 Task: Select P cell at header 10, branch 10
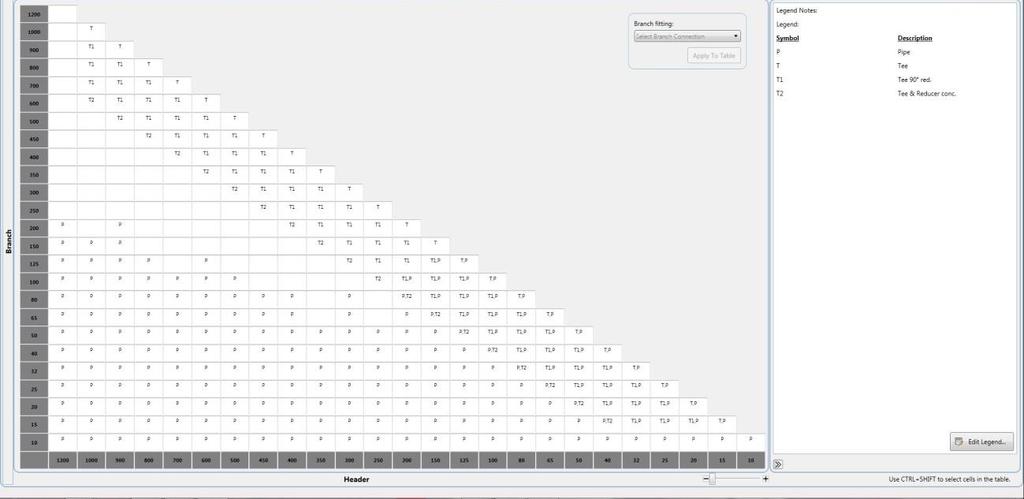(x=750, y=442)
